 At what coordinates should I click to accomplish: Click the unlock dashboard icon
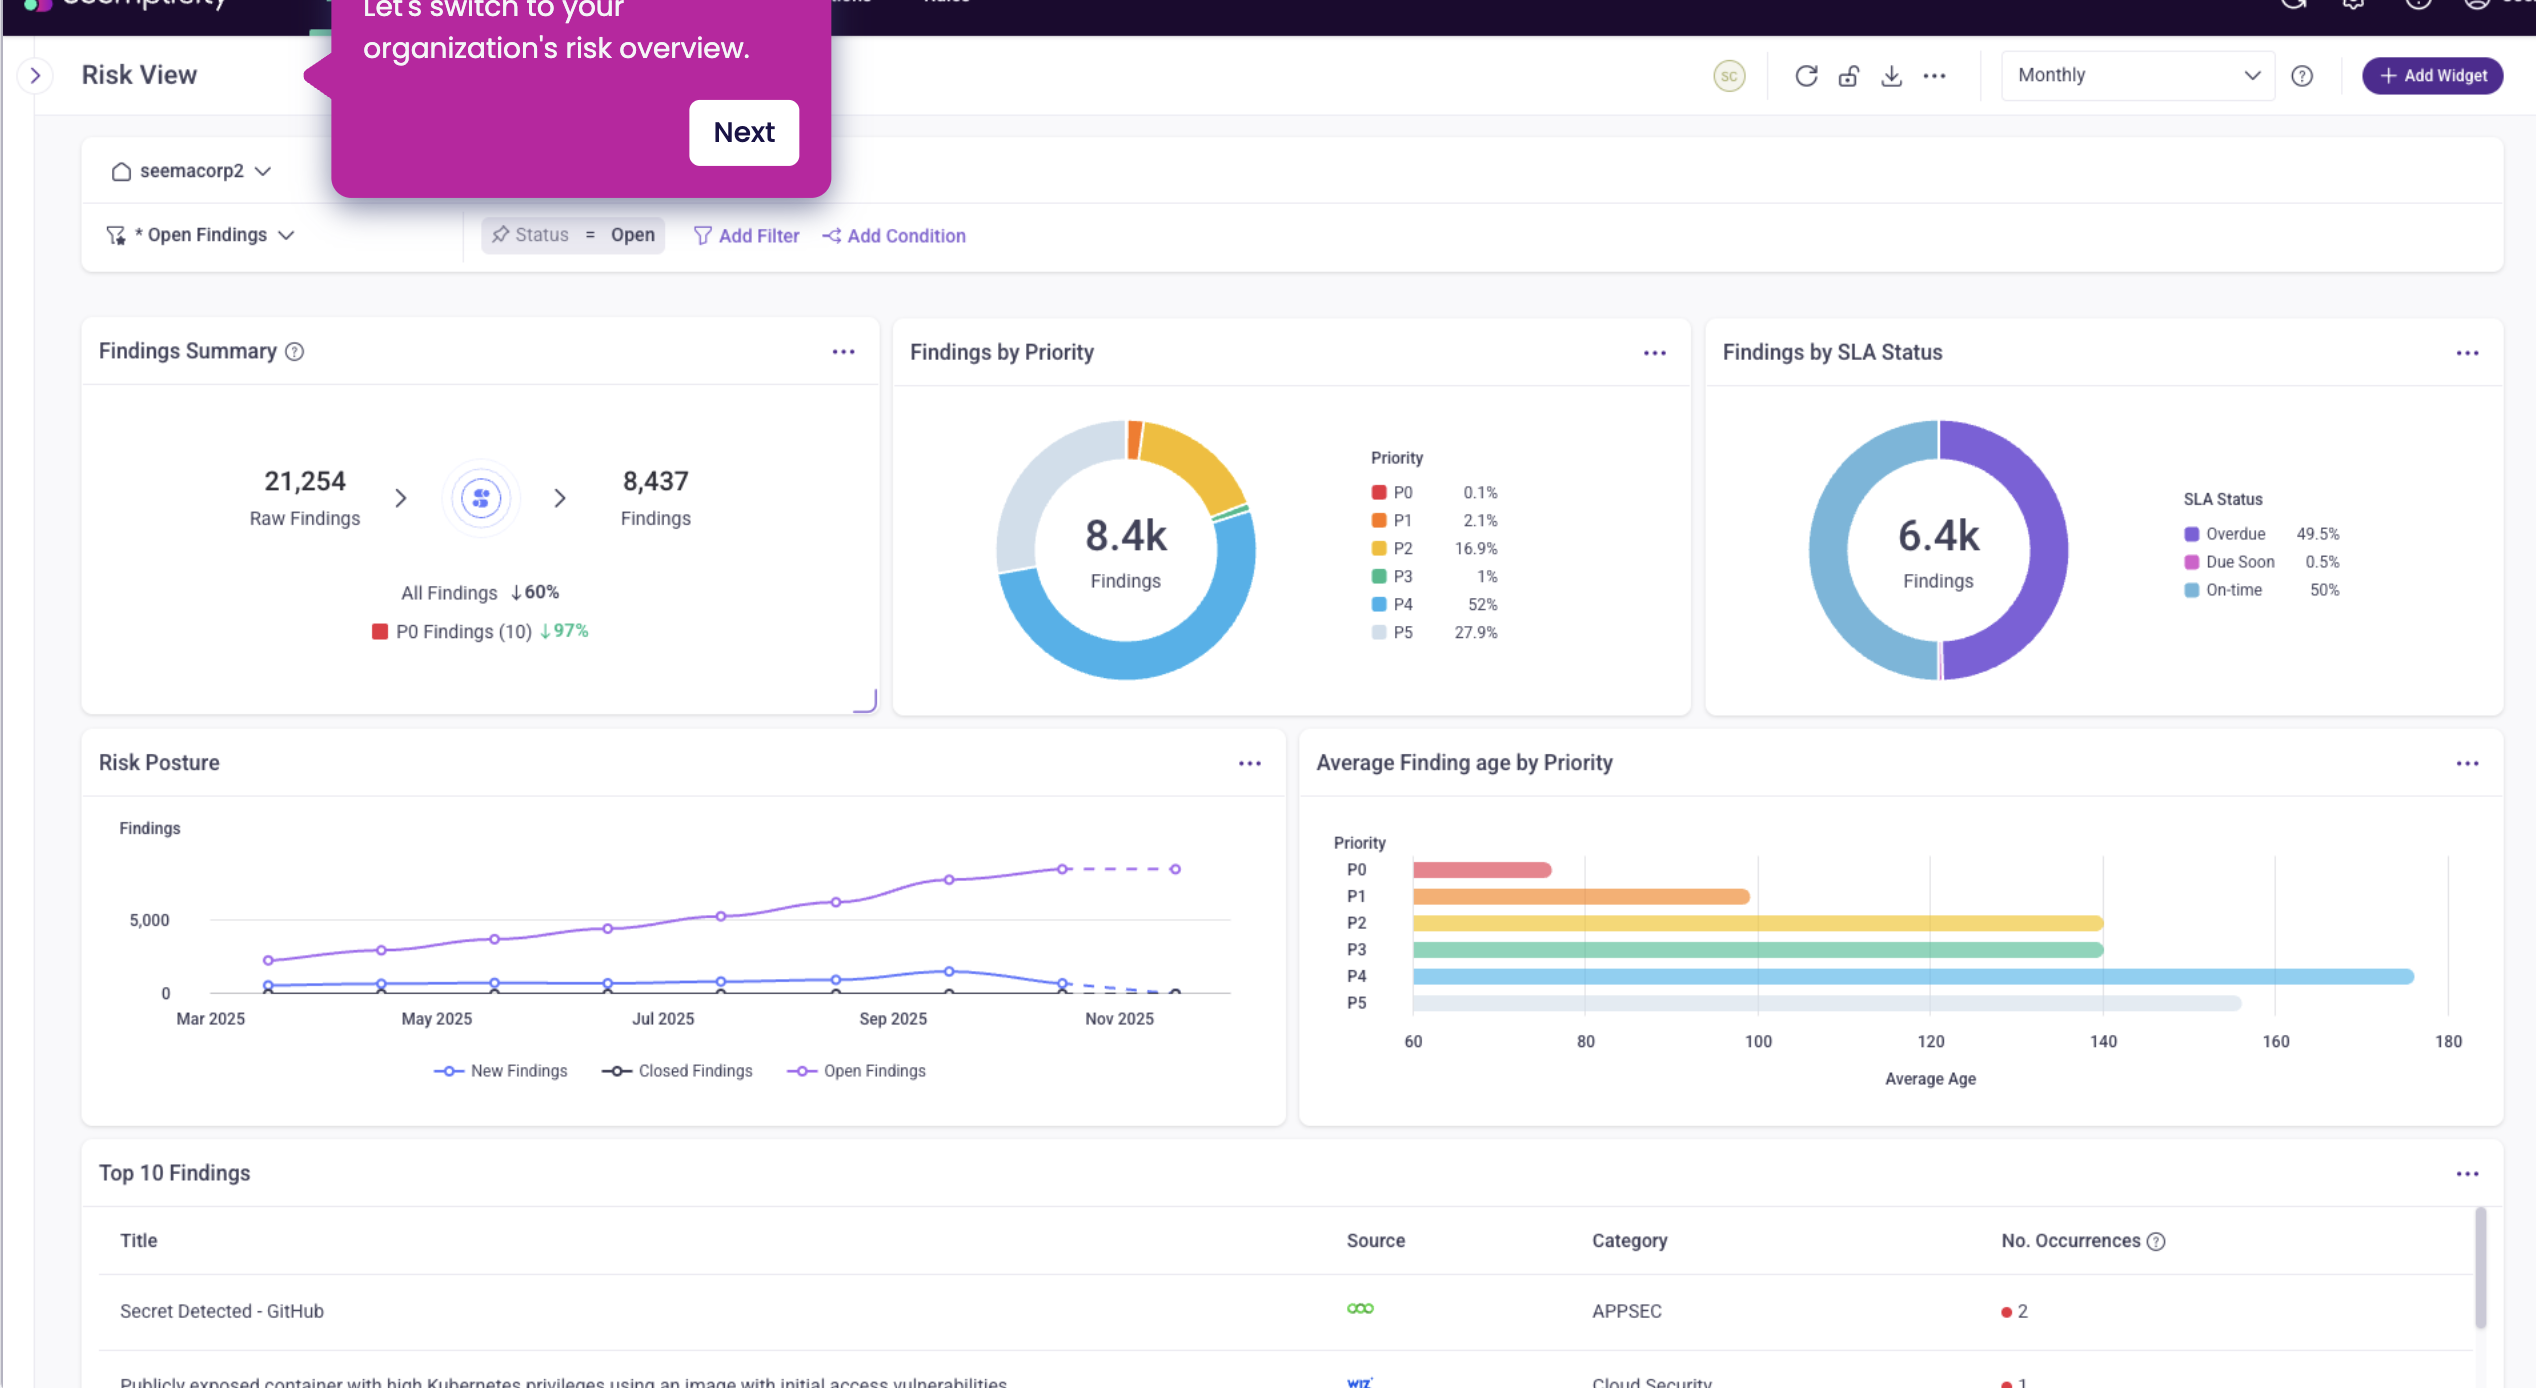(x=1848, y=76)
